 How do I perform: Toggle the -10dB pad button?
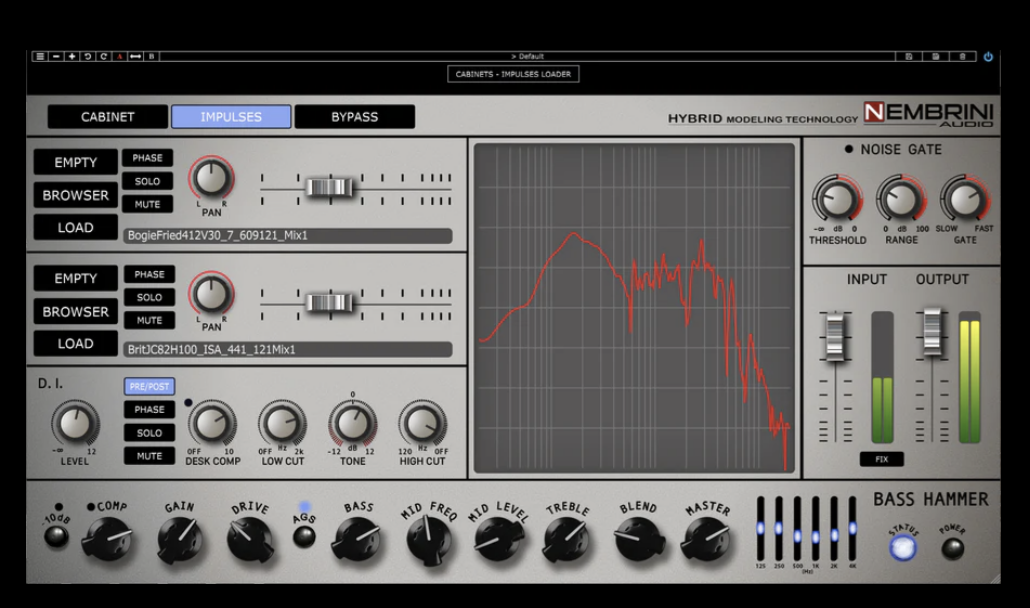pyautogui.click(x=57, y=536)
